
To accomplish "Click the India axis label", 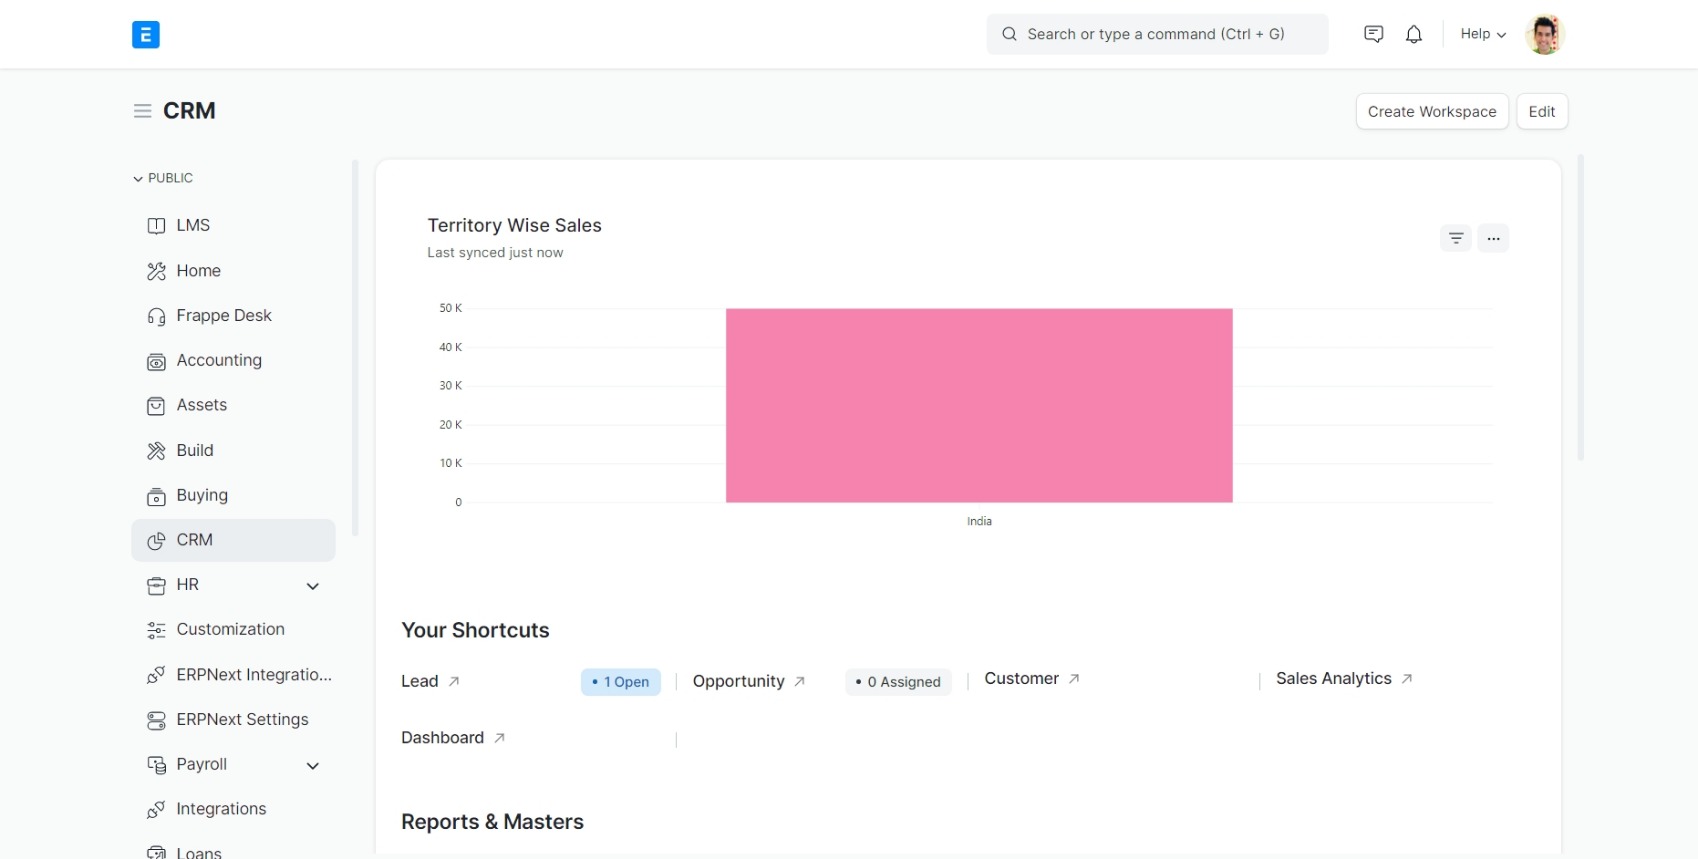I will tap(979, 521).
